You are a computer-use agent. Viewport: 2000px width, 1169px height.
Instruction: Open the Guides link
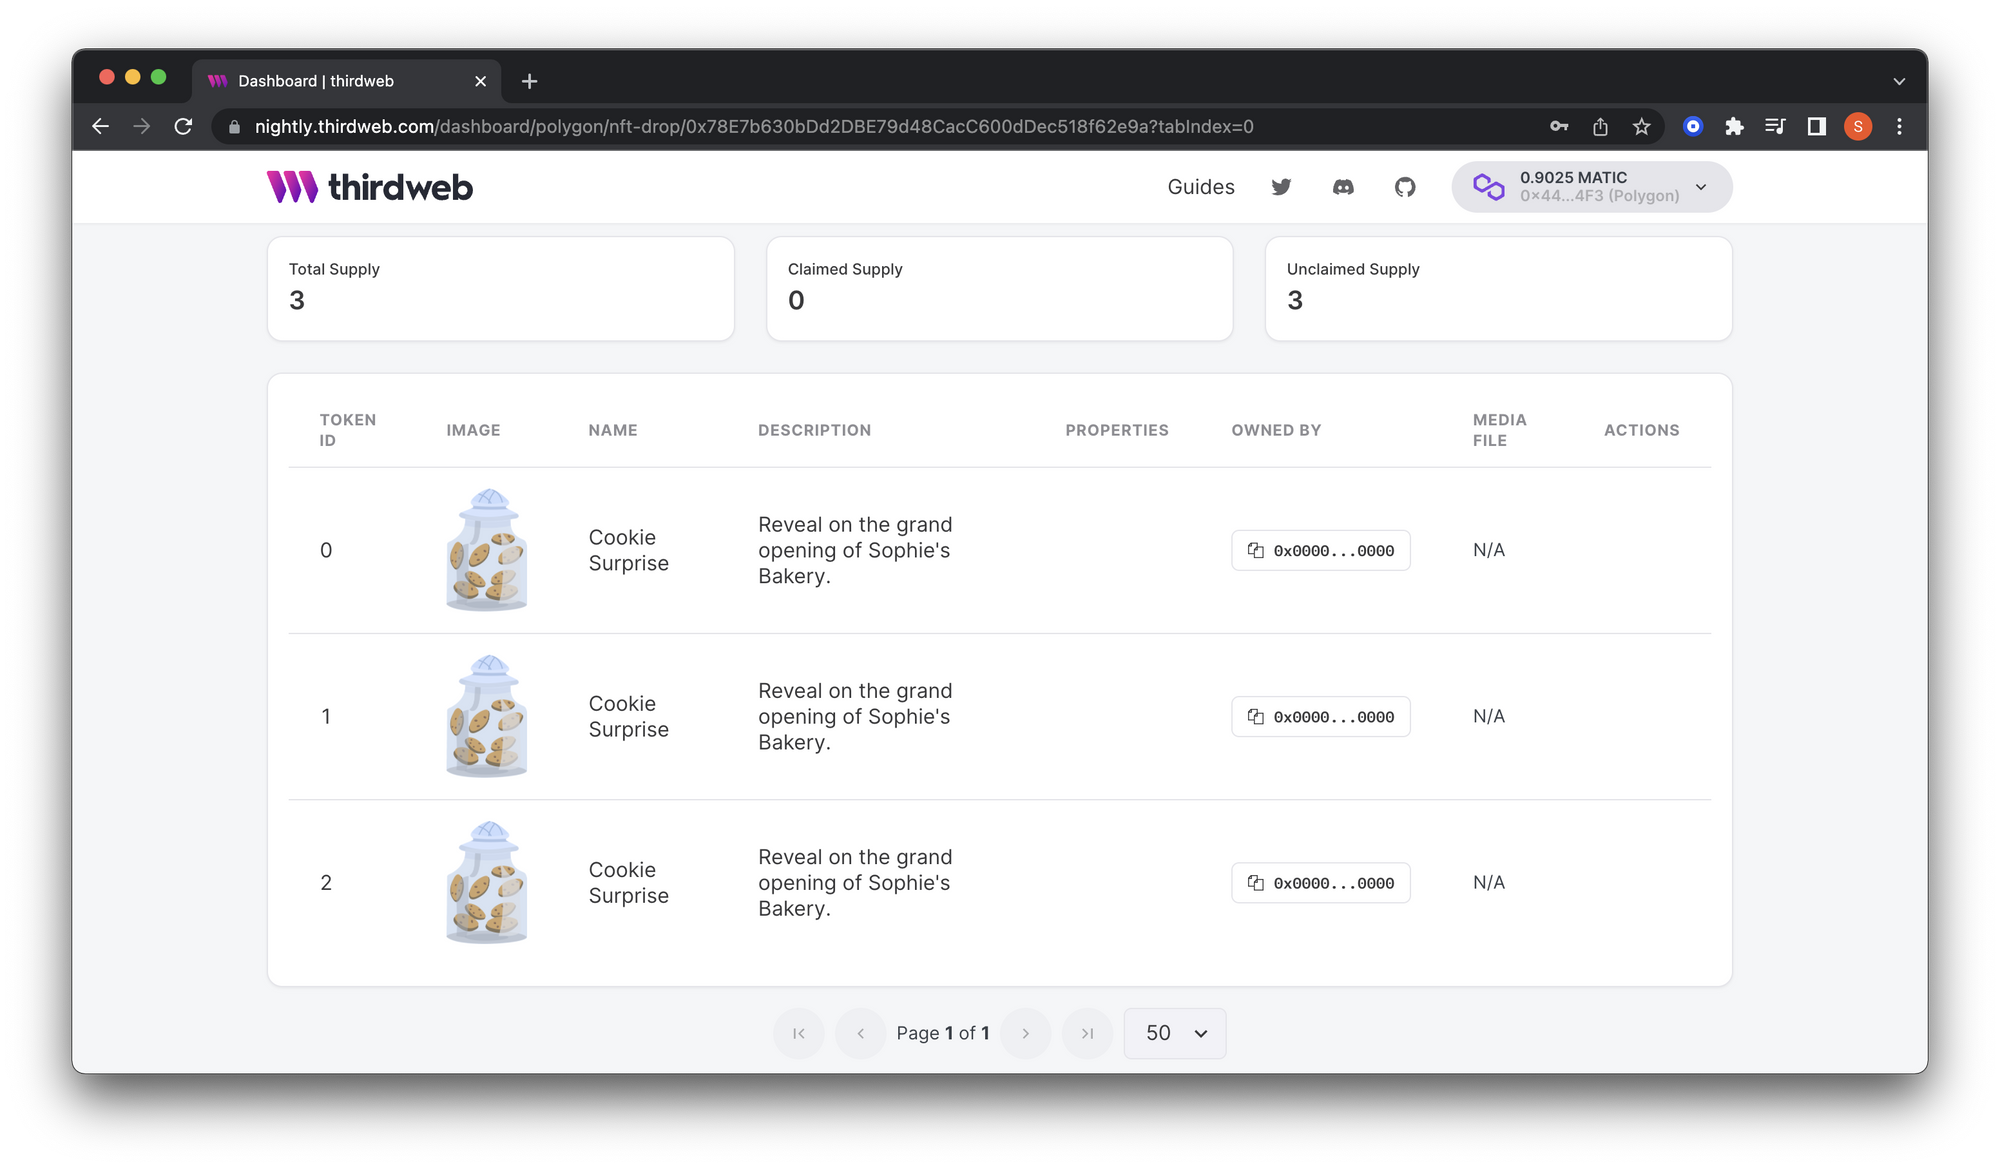tap(1201, 187)
